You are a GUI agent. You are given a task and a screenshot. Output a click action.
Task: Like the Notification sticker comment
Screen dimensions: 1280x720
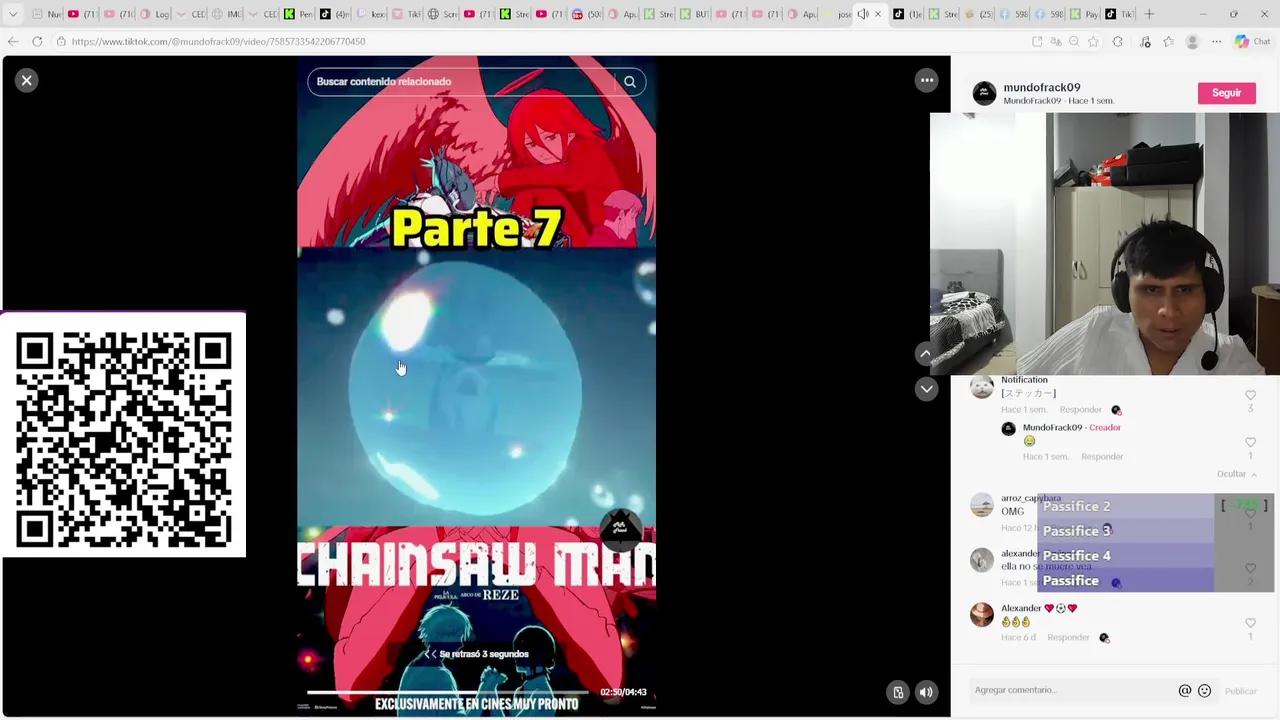coord(1250,395)
